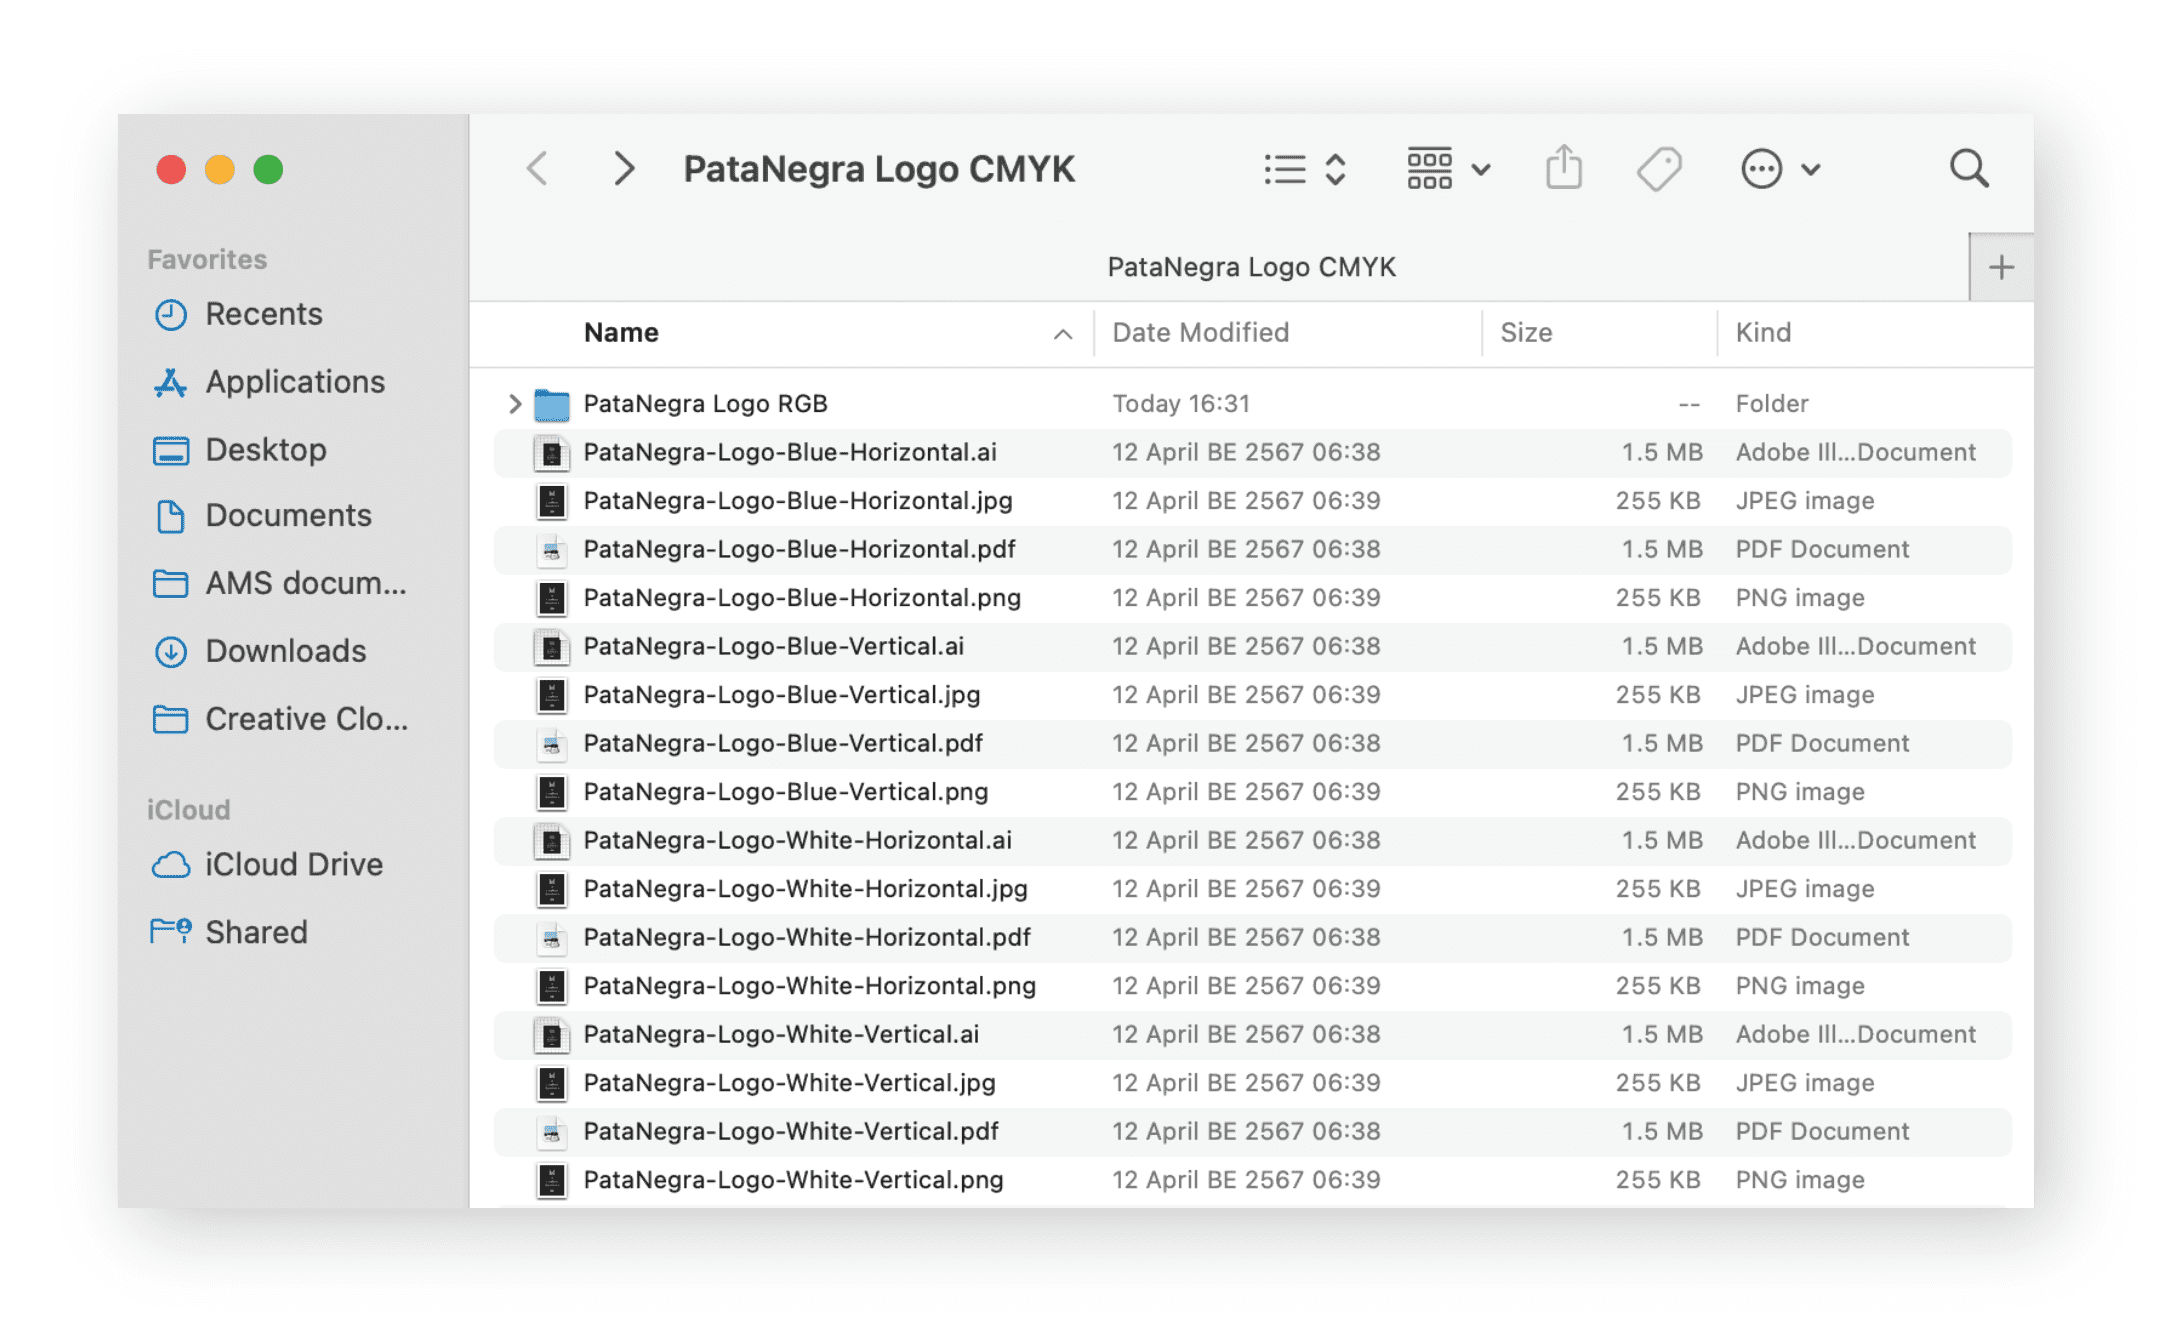Open the ellipsis More actions menu
Screen dimensions: 2182x1320
1778,169
